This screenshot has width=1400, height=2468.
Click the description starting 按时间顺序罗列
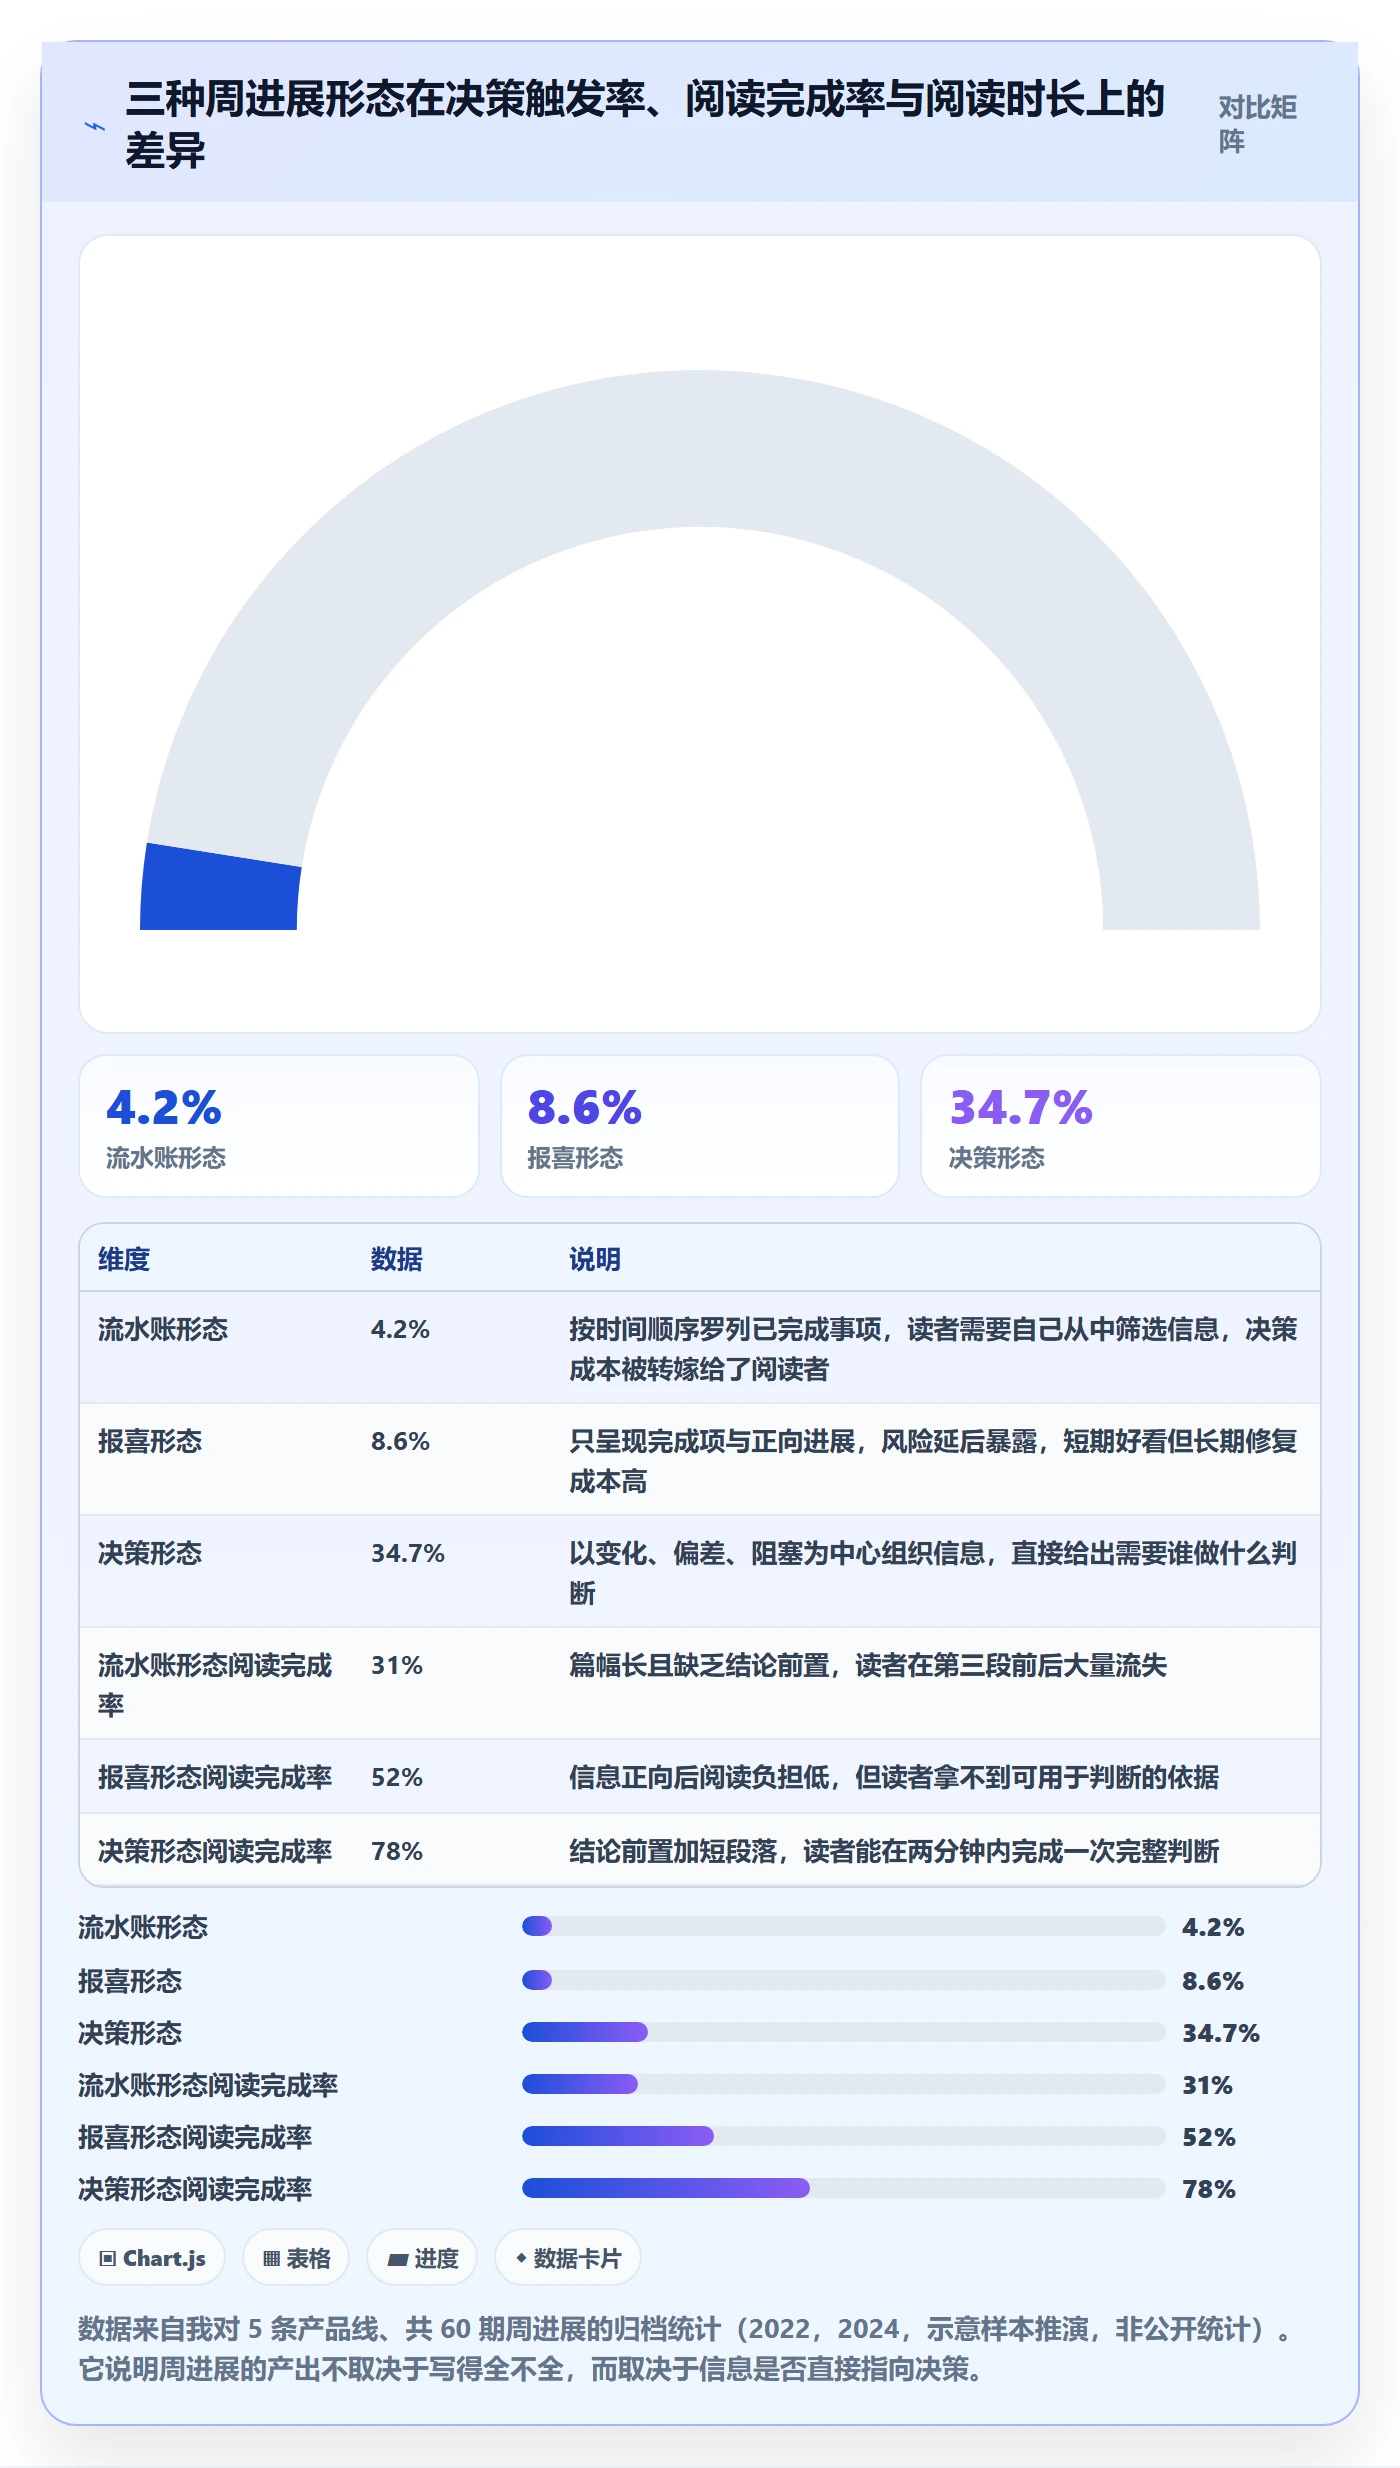tap(933, 1348)
